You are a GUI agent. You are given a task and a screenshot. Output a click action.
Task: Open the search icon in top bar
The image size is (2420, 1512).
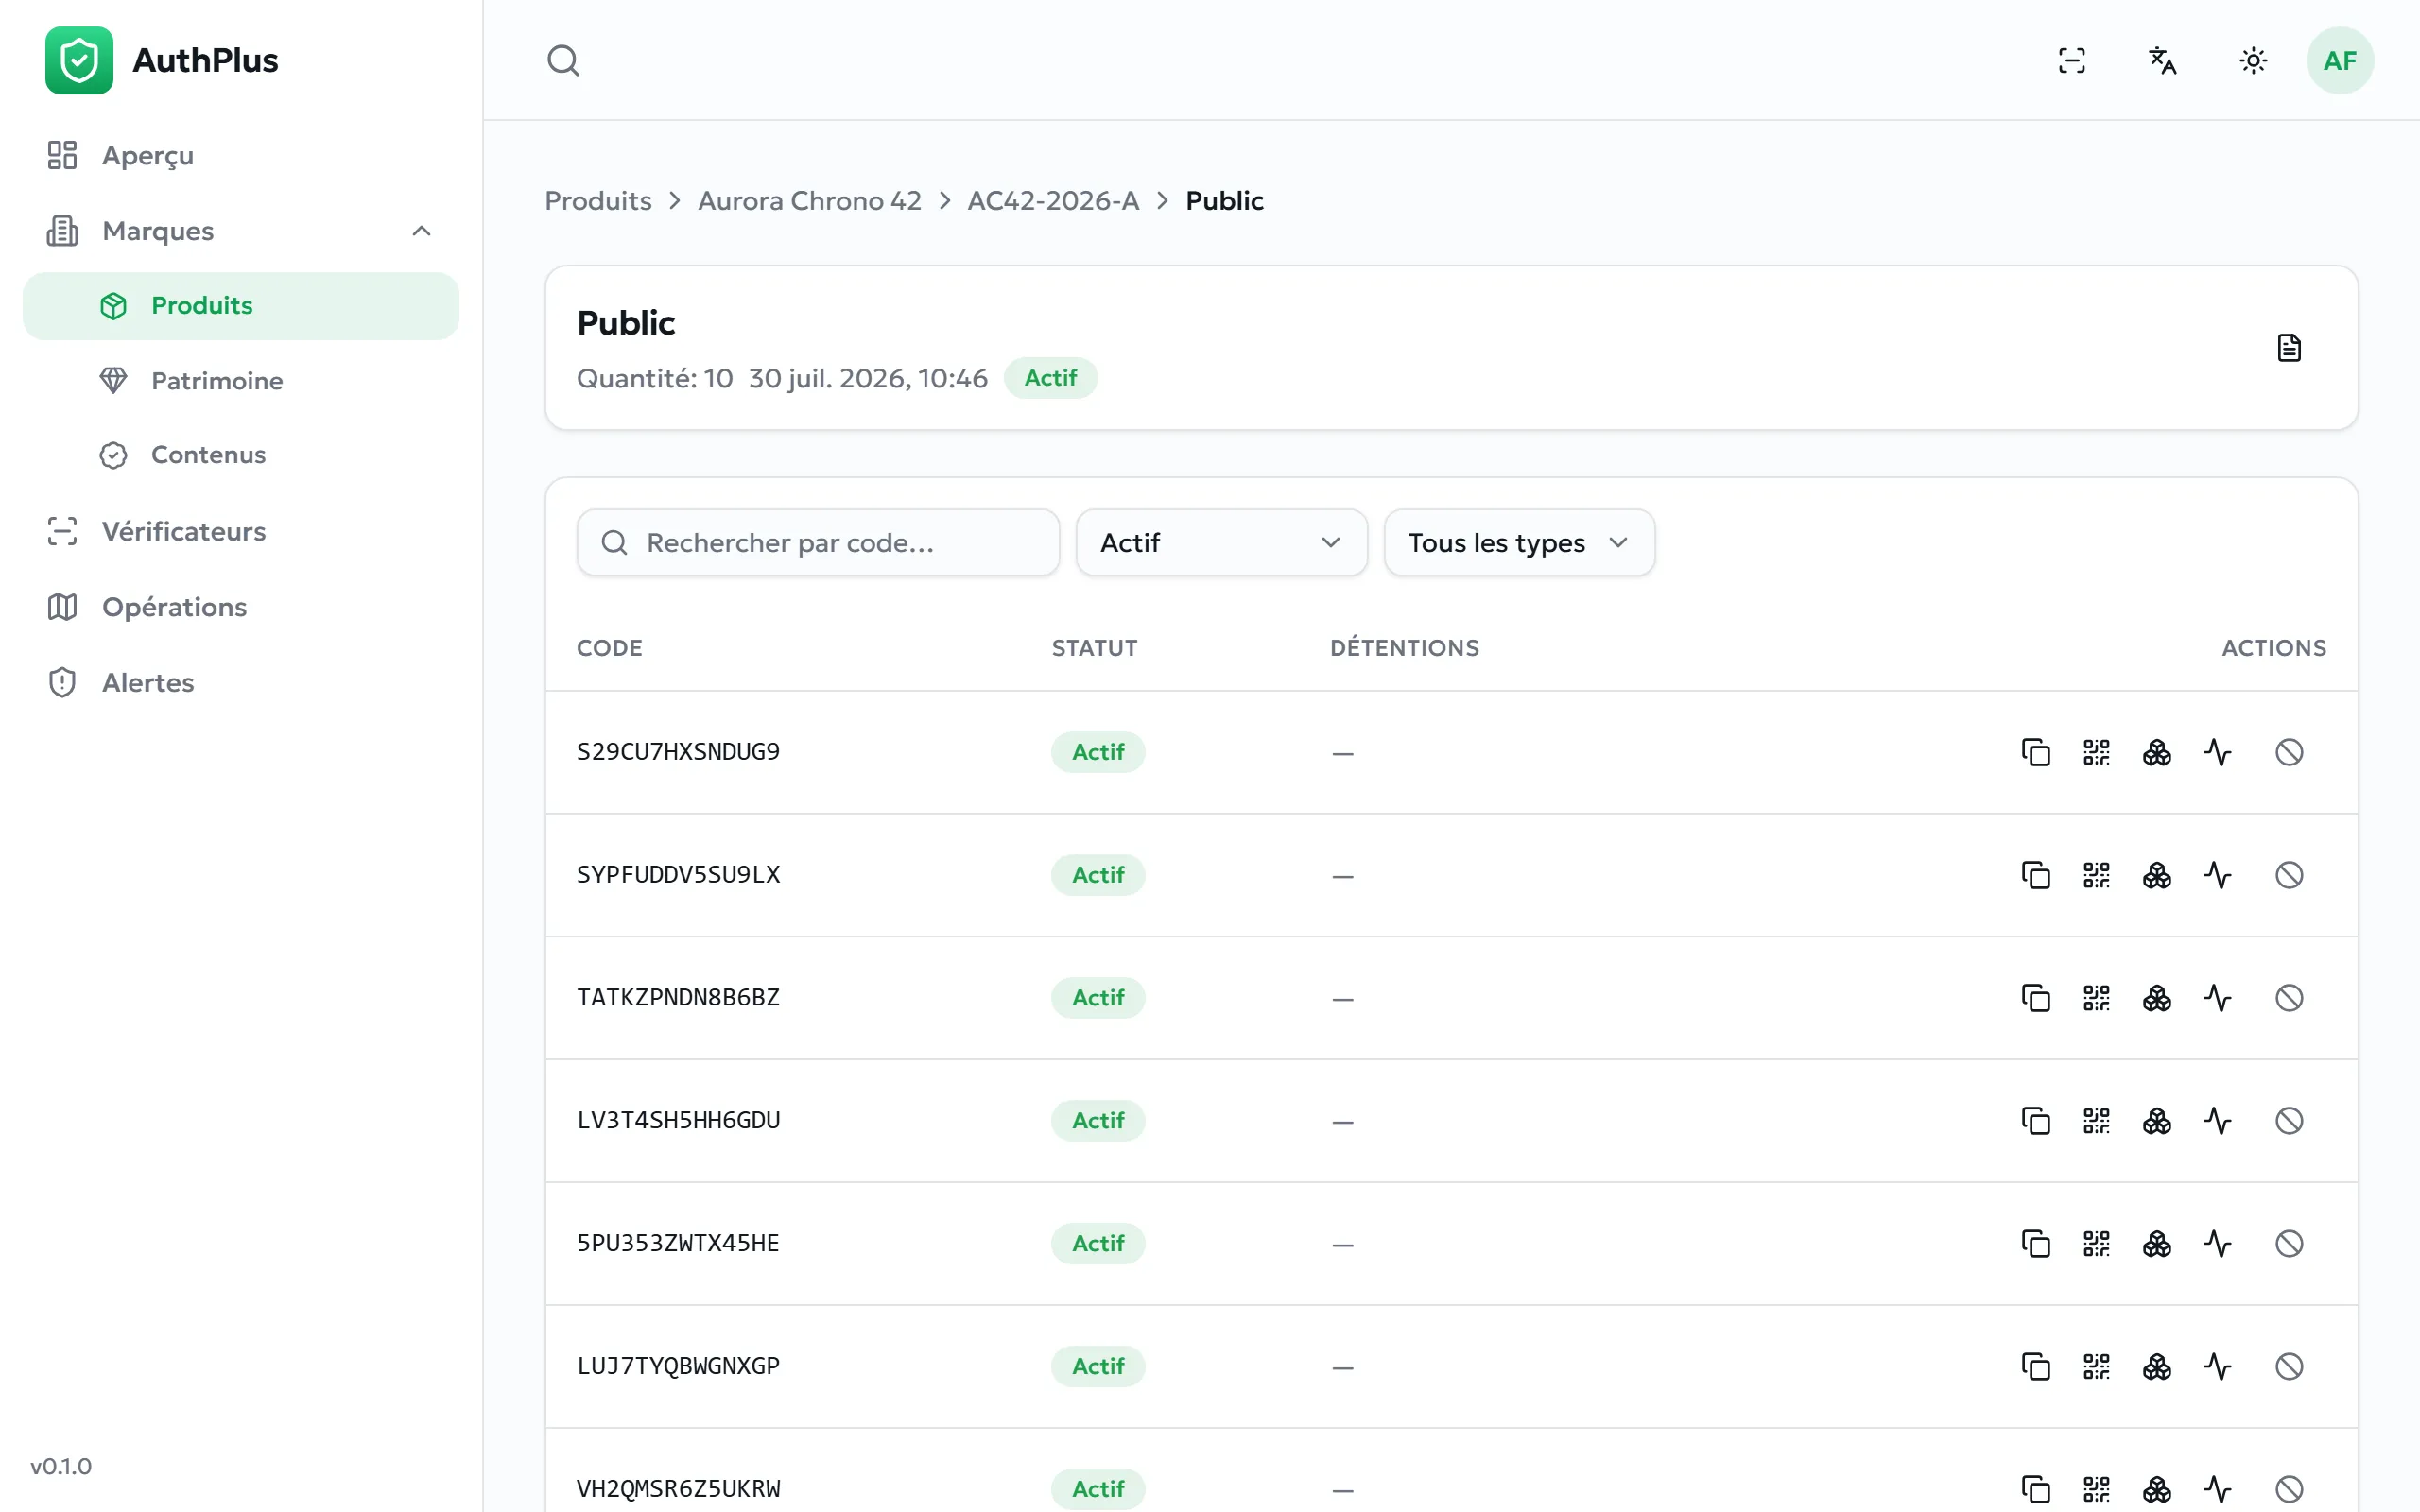(563, 60)
